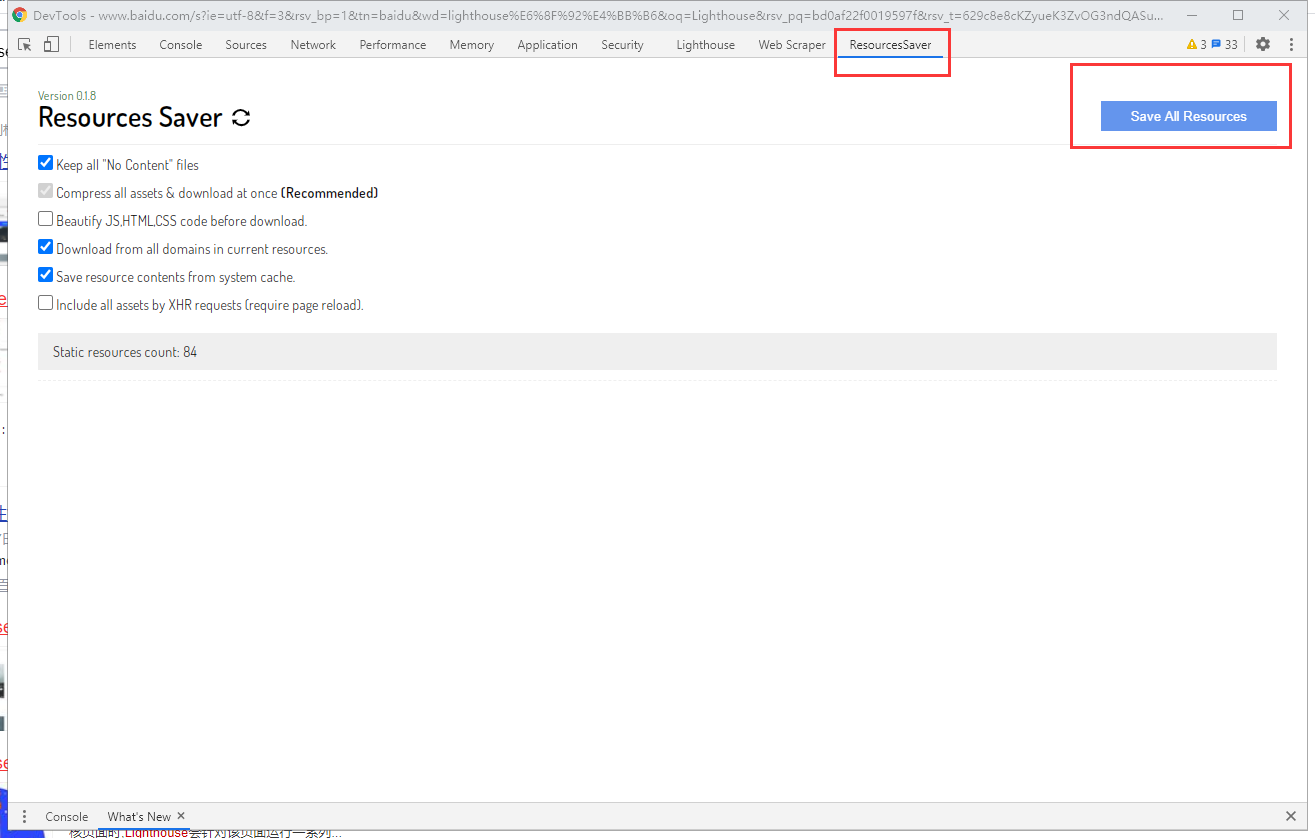Uncheck Save resource contents from system cache
Screen dimensions: 1315x838
point(45,275)
